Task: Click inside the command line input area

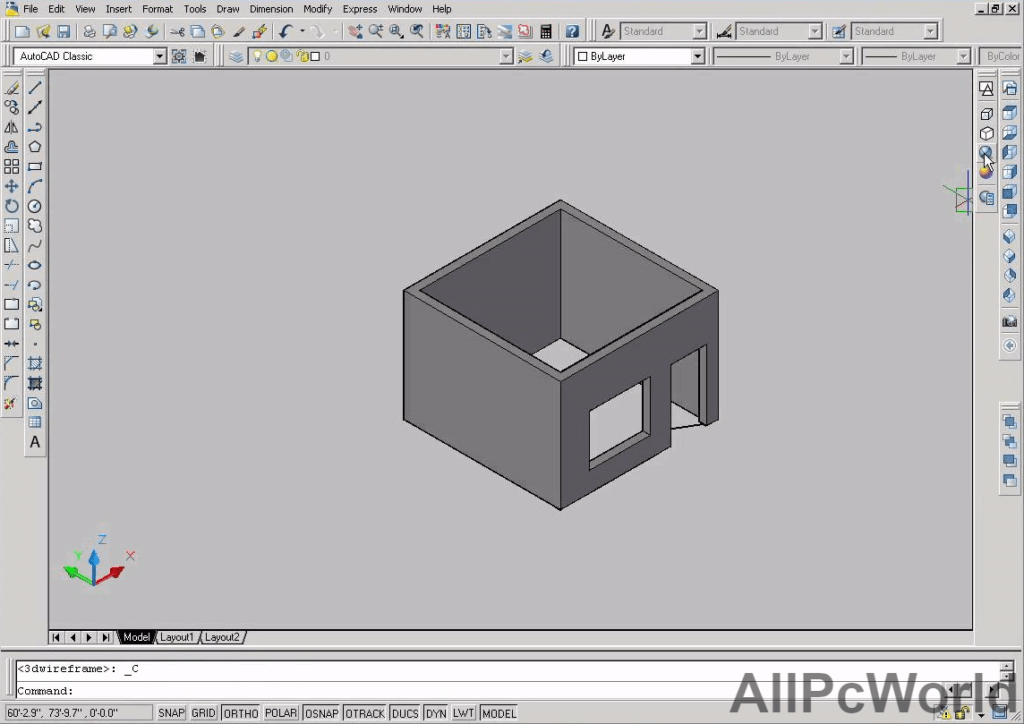Action: (x=400, y=690)
